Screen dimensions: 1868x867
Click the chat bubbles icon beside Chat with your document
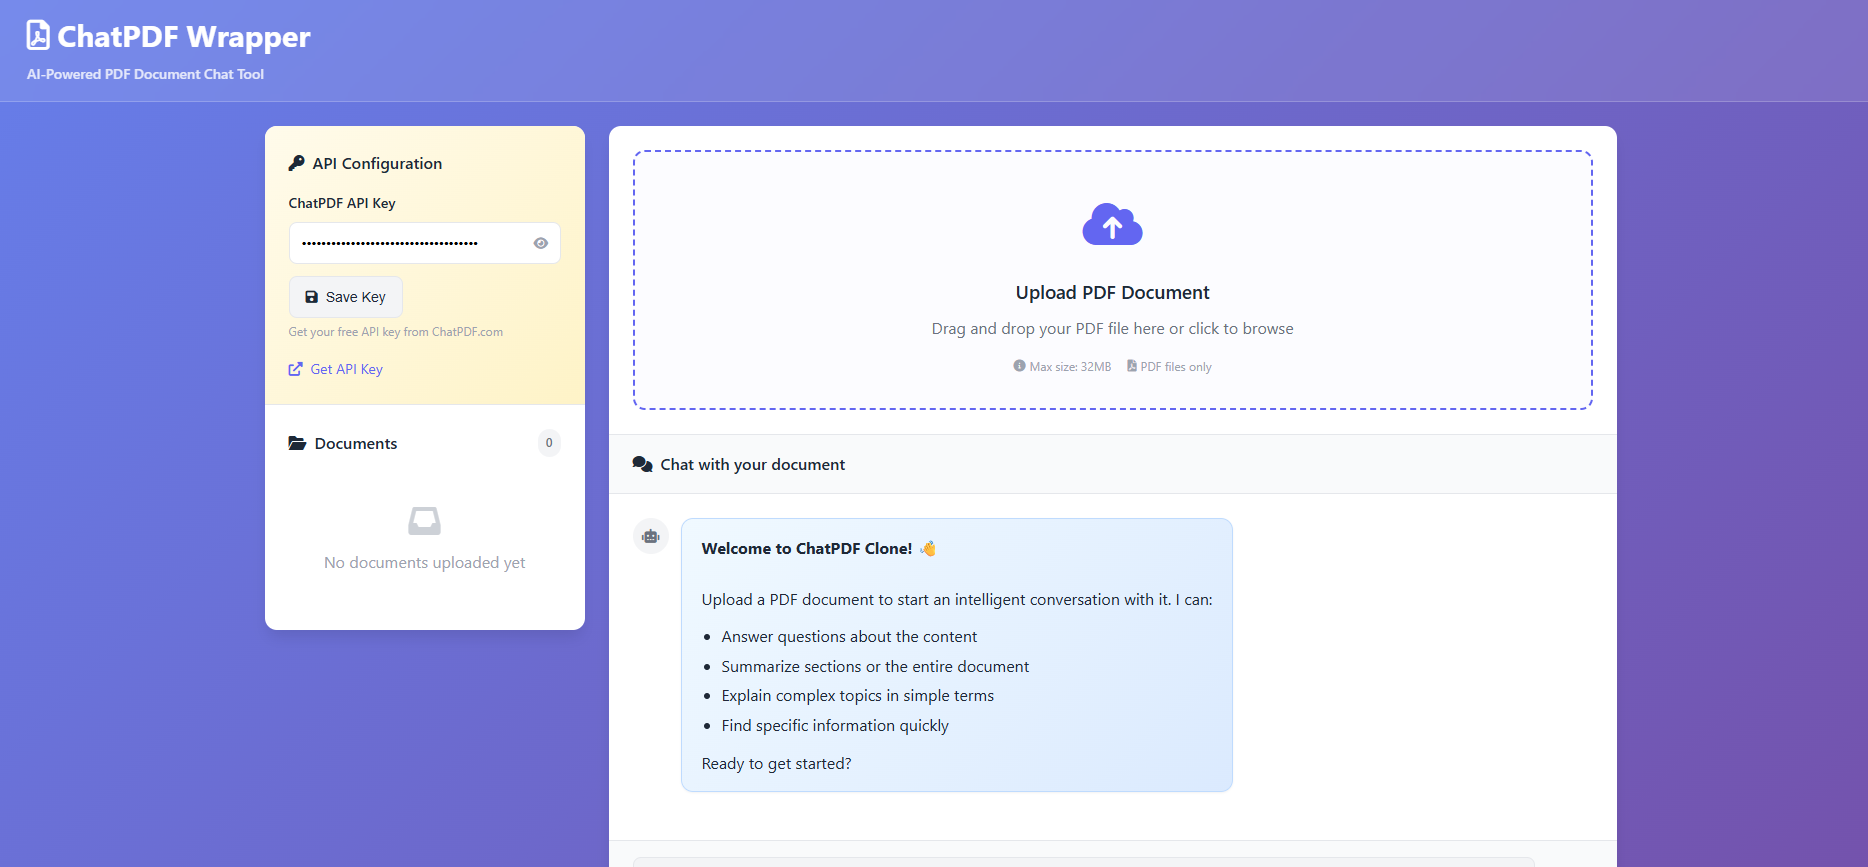coord(643,464)
